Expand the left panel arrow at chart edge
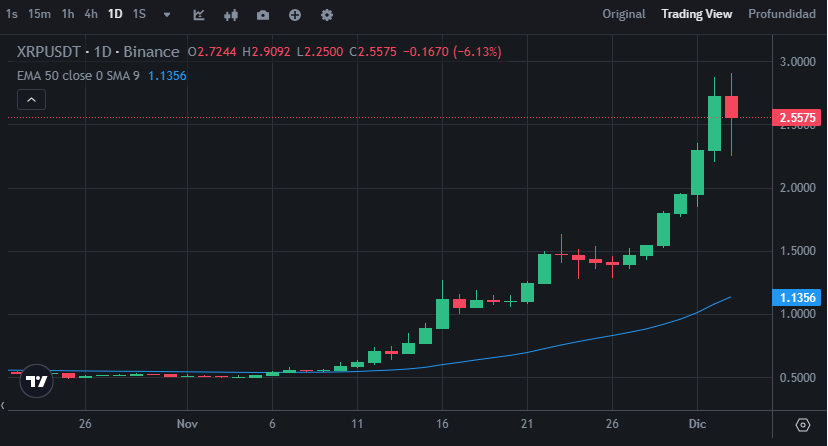The width and height of the screenshot is (828, 446). [x=3, y=405]
